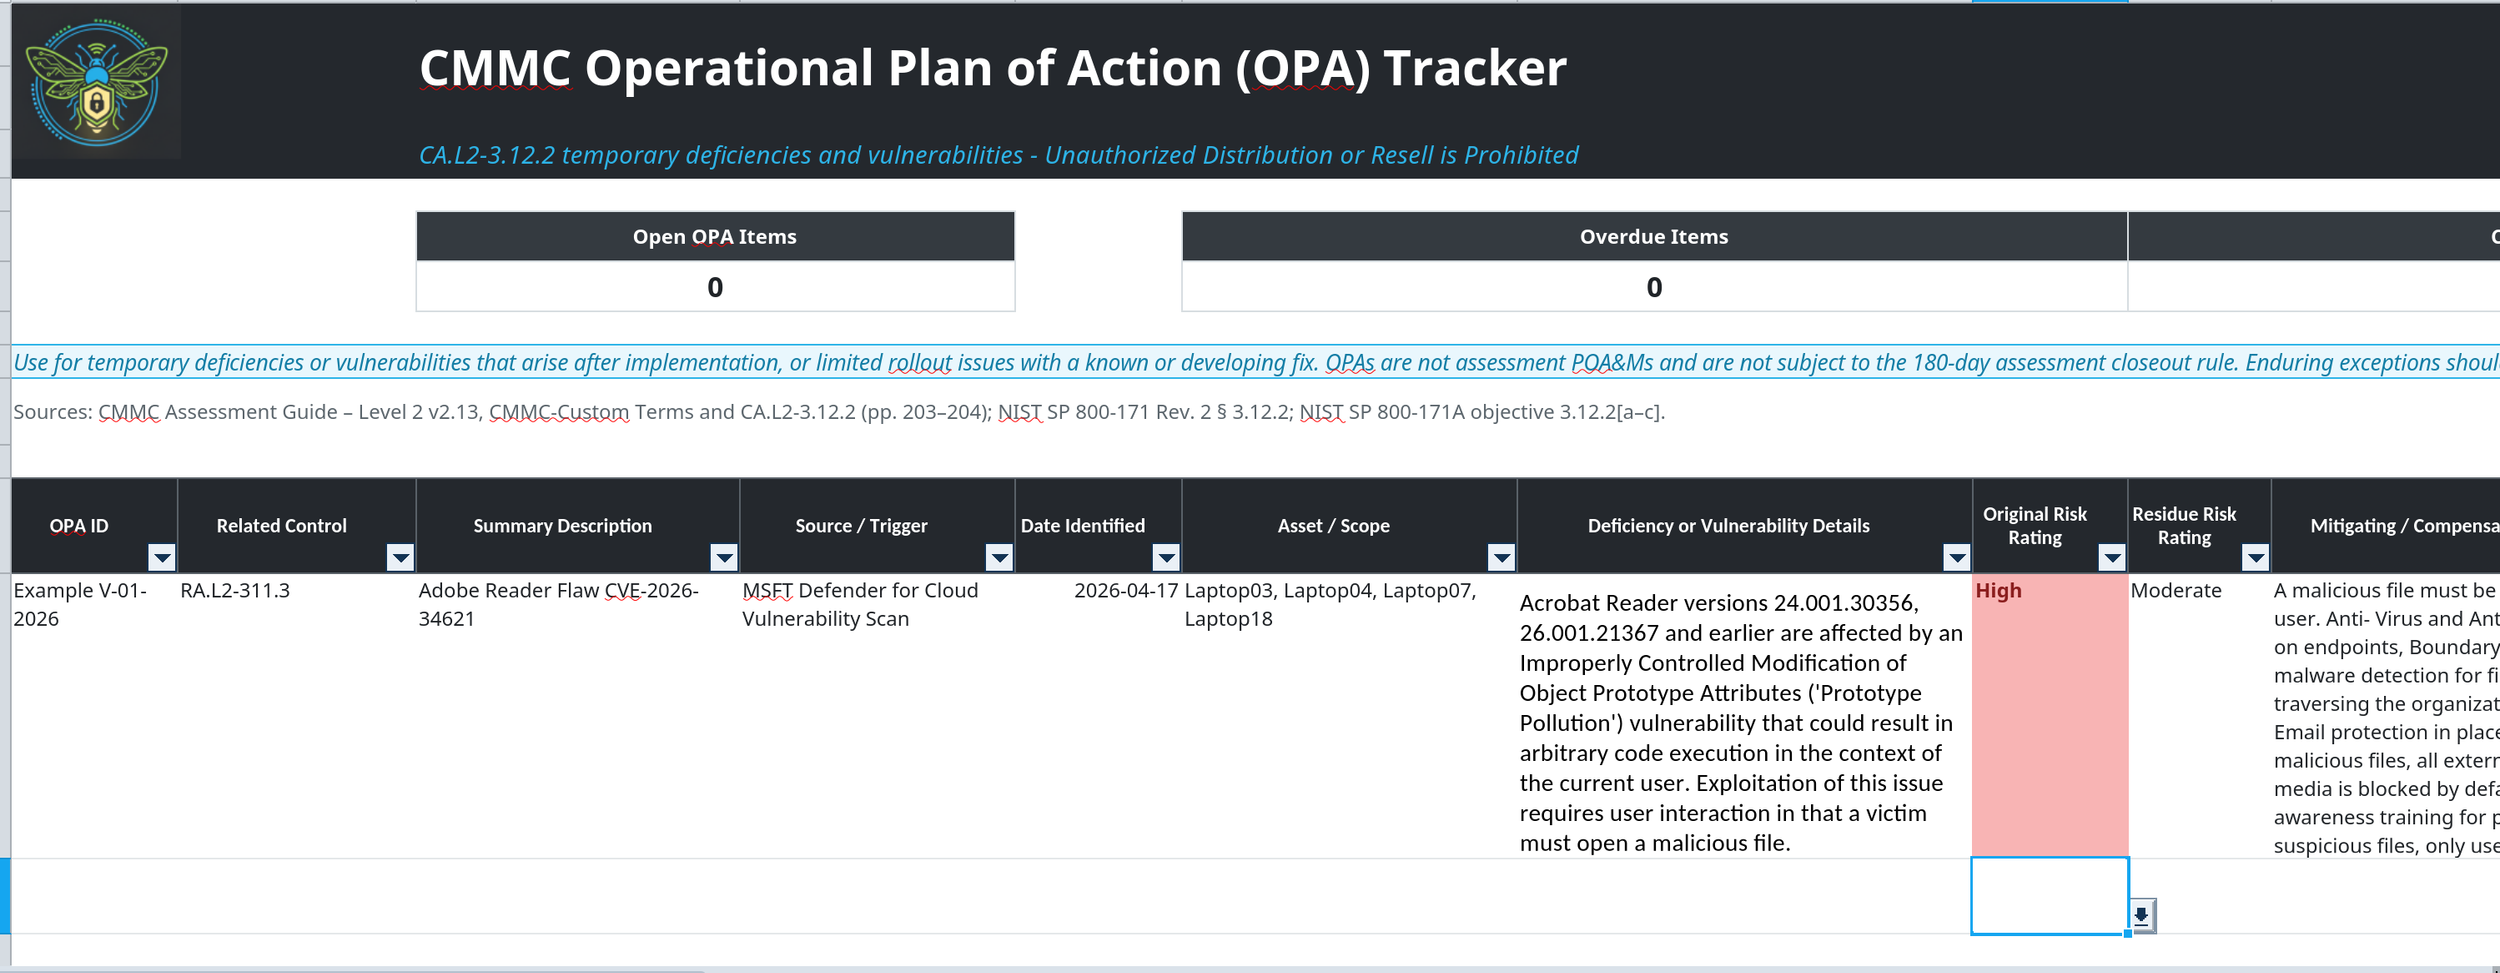Viewport: 2500px width, 973px height.
Task: Click the 'Use for temporary deficiencies' note row
Action: click(x=1255, y=362)
